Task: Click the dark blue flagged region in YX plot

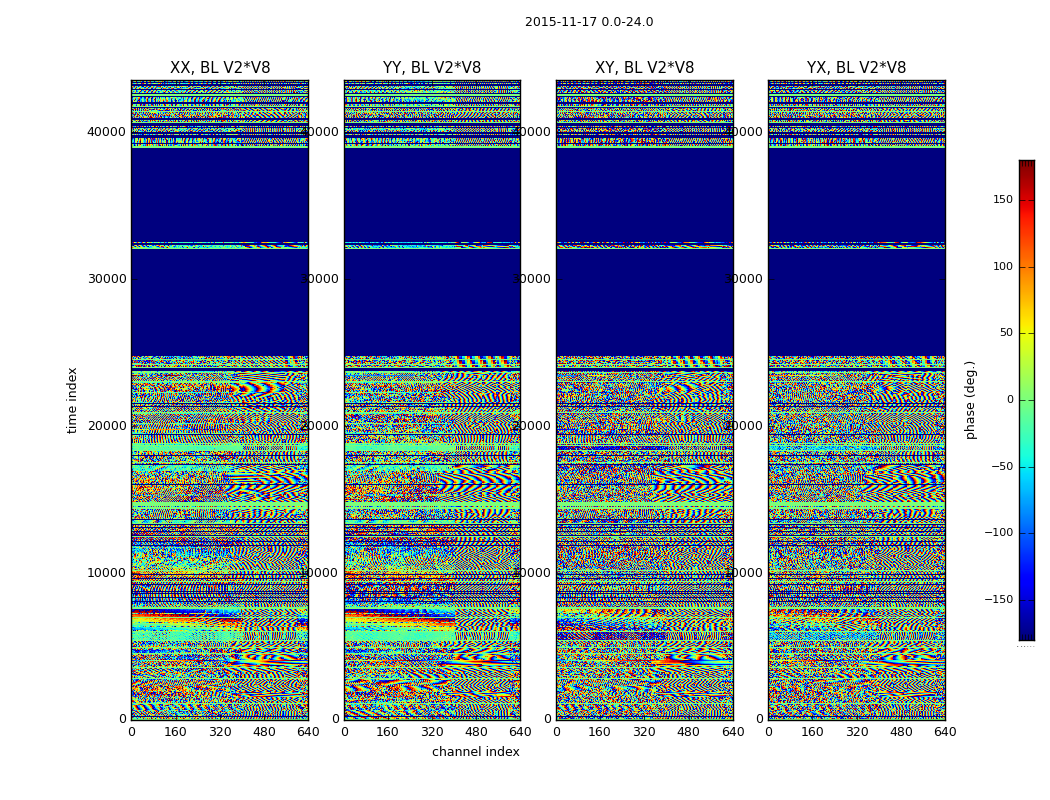Action: click(x=856, y=303)
